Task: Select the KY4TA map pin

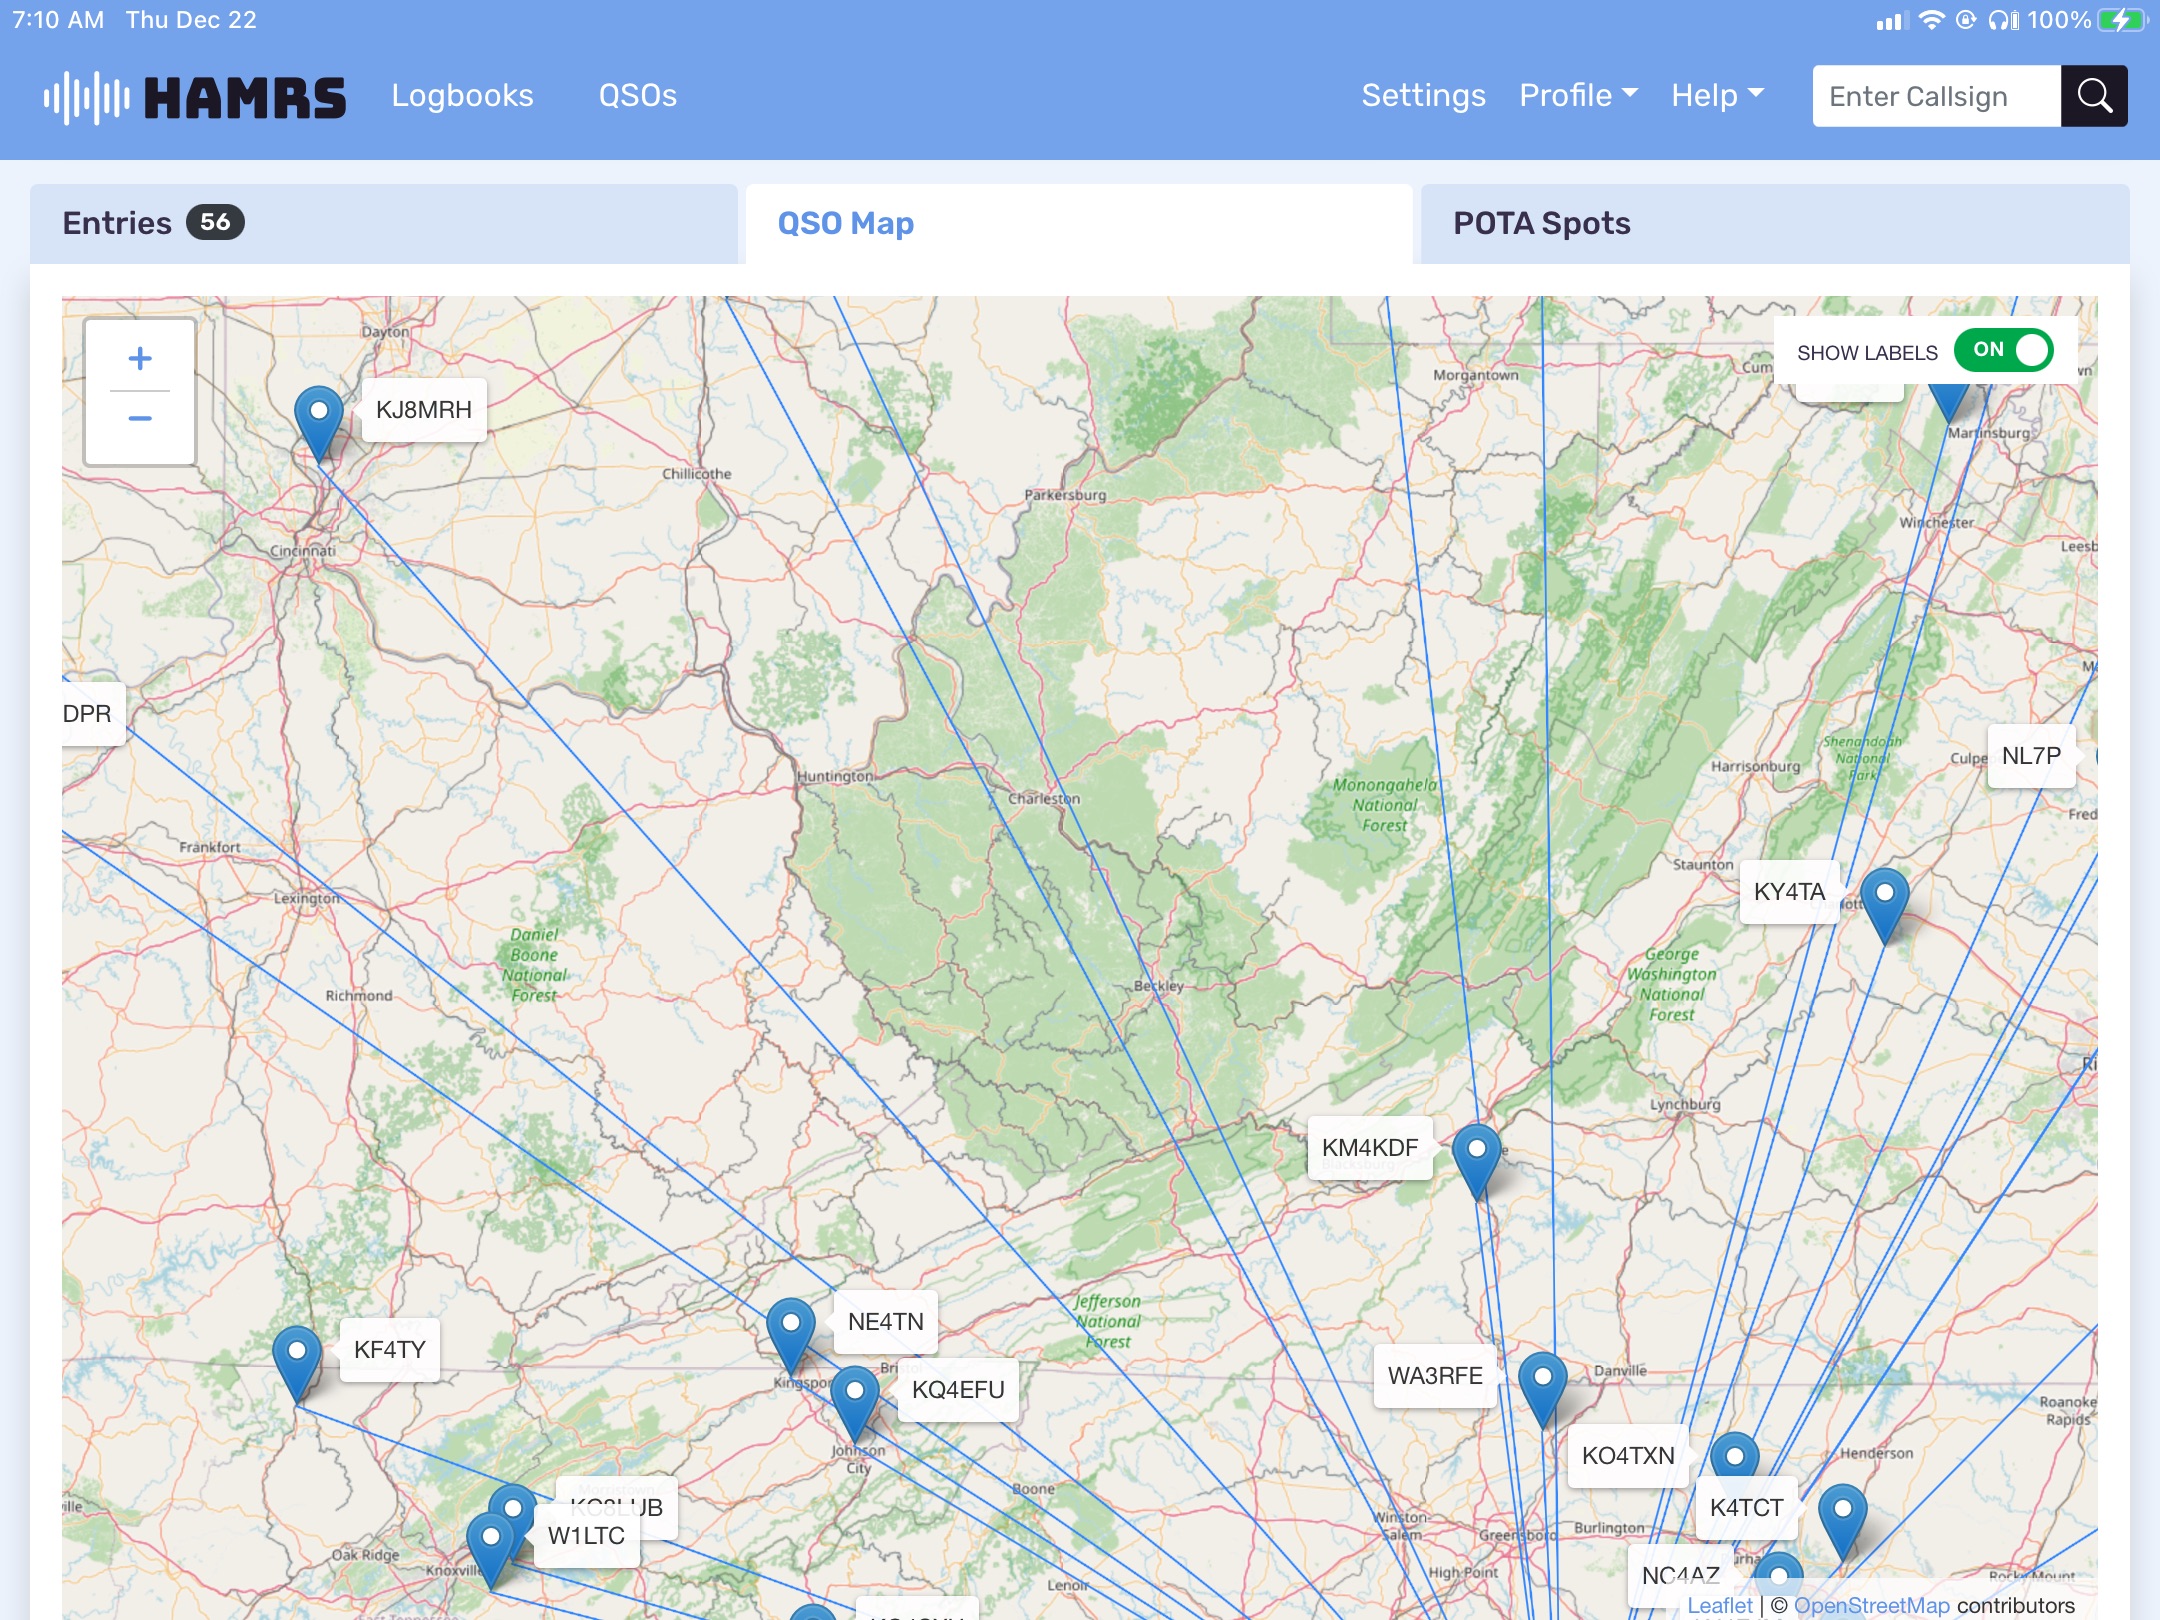Action: [1884, 906]
